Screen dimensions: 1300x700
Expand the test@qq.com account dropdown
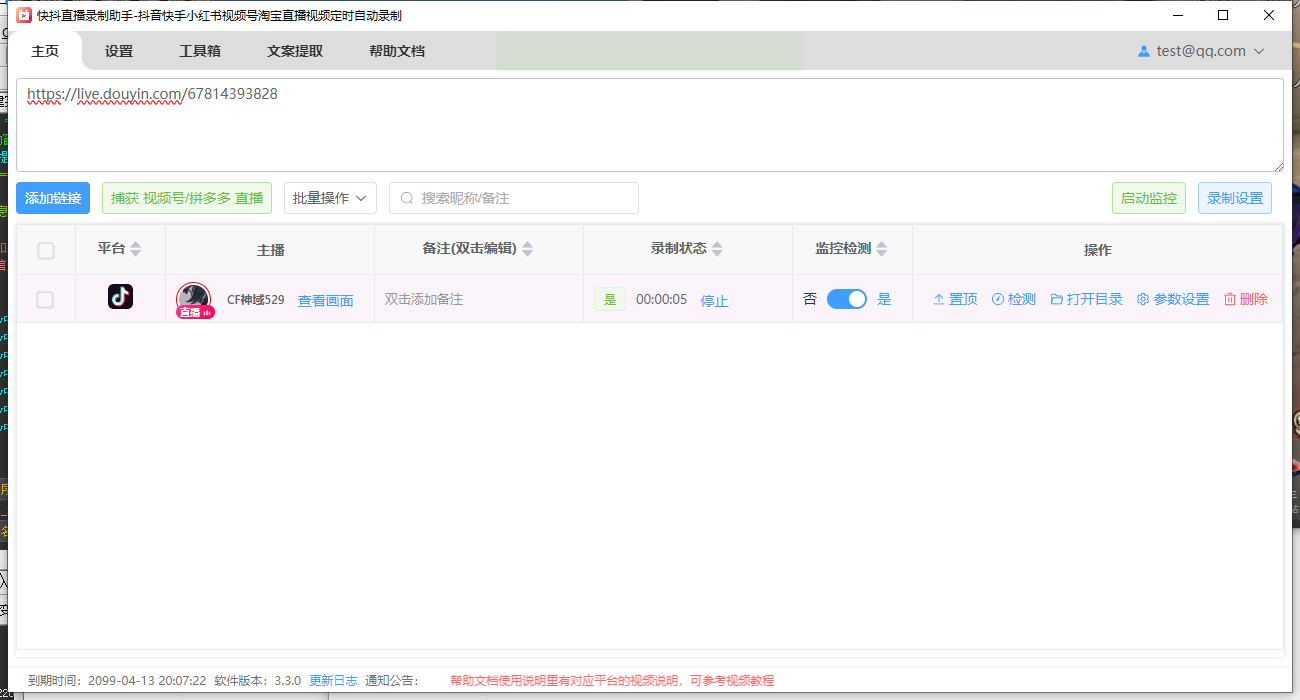[1257, 50]
